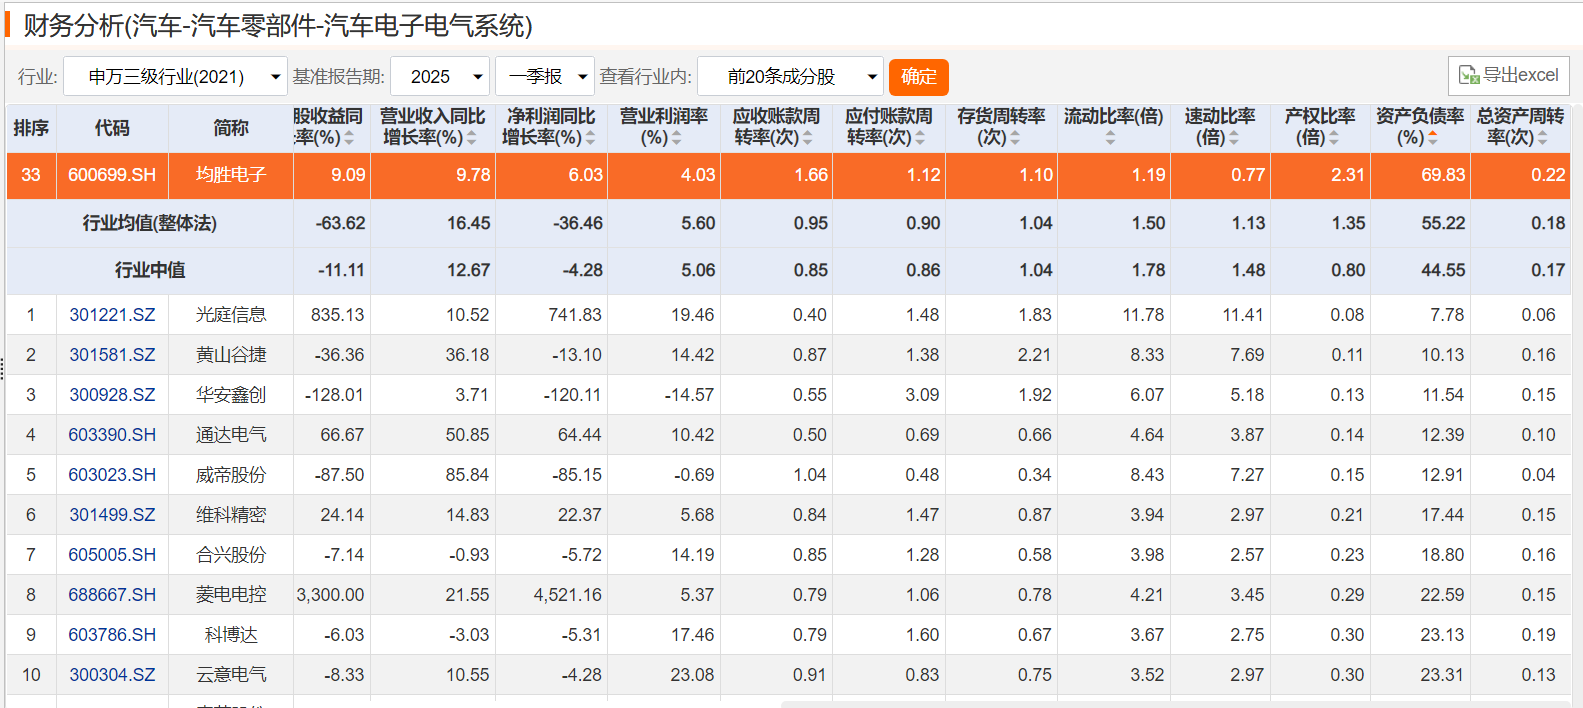The width and height of the screenshot is (1583, 708).
Task: Click stock name 云意电气
Action: point(231,675)
